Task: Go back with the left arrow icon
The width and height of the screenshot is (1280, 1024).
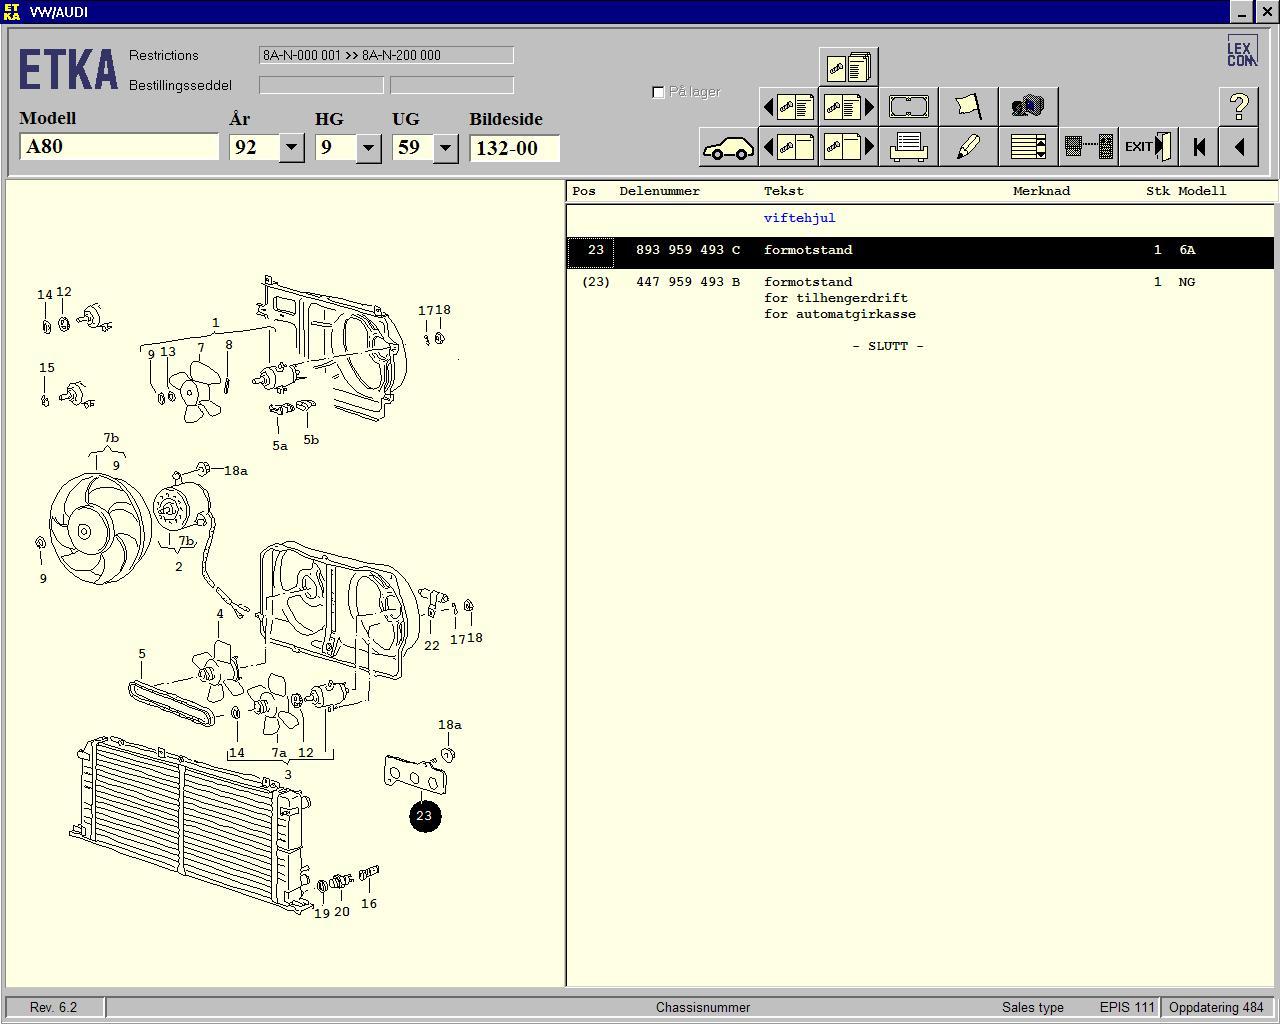Action: pos(1239,147)
